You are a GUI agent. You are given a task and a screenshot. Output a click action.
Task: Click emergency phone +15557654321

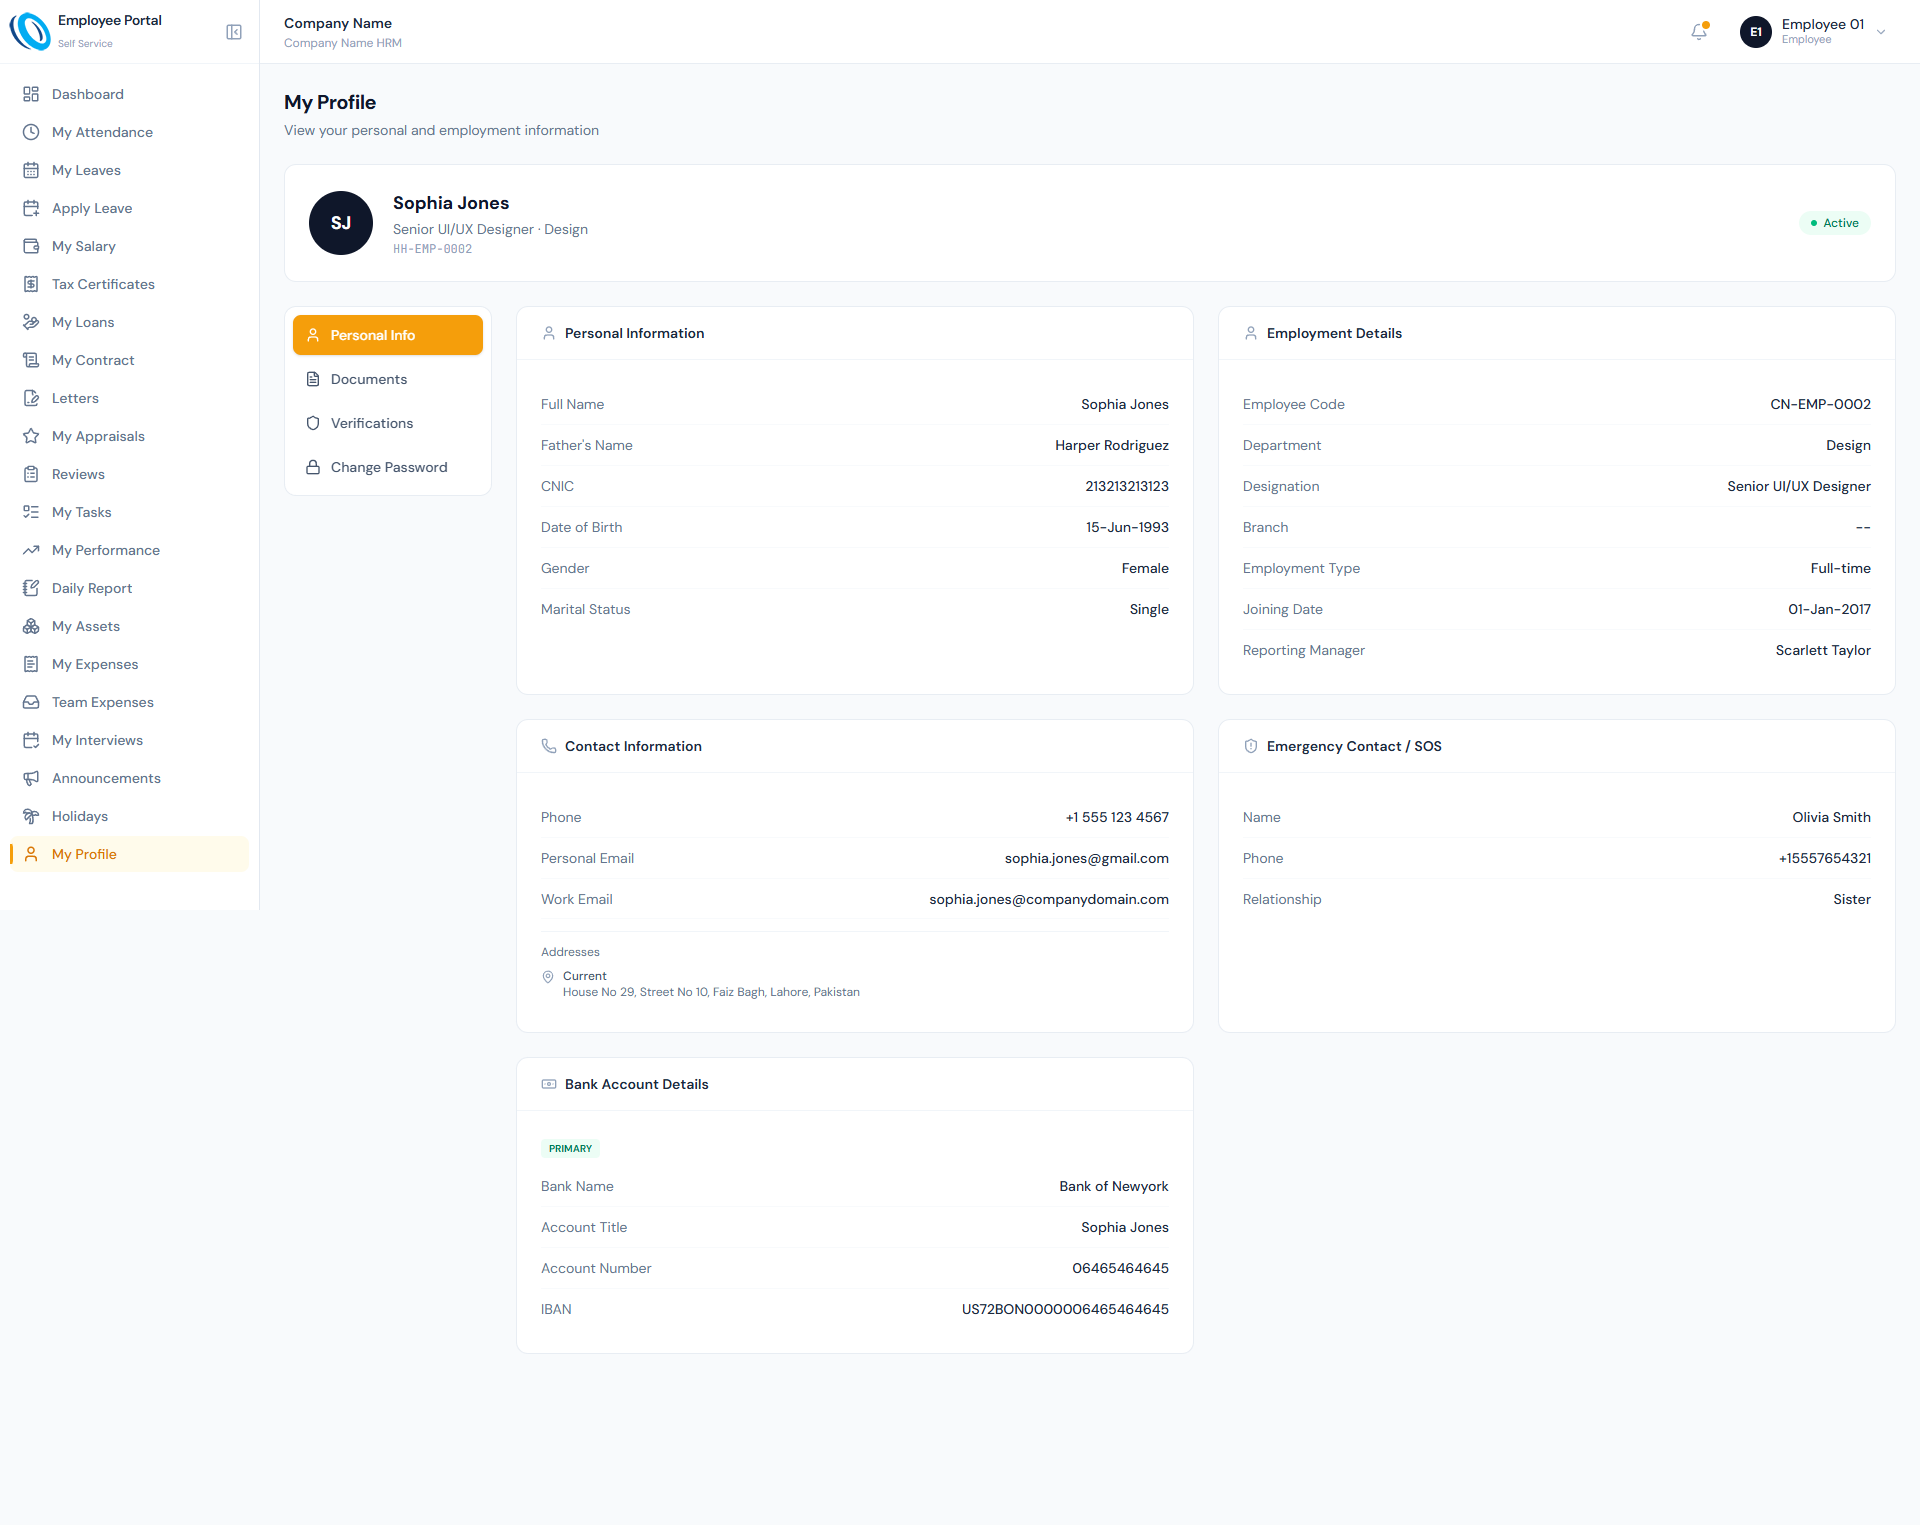tap(1825, 858)
